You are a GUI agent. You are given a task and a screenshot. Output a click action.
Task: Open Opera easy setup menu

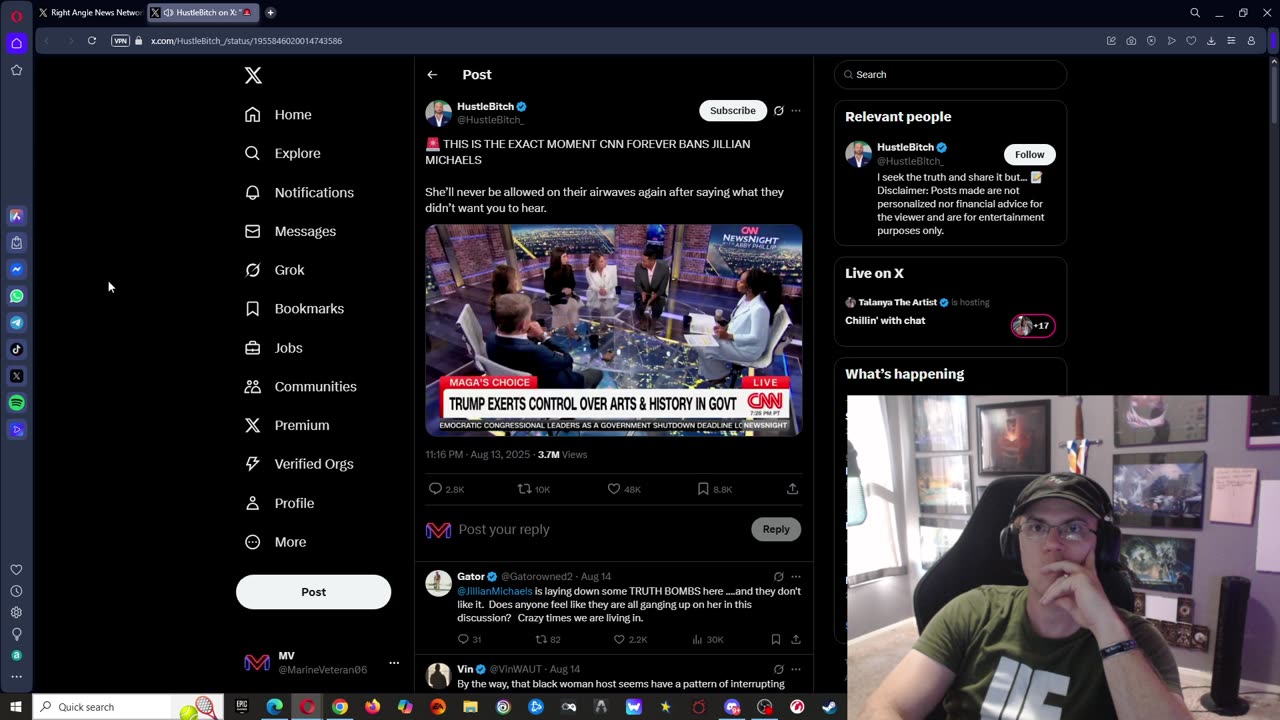click(1231, 41)
